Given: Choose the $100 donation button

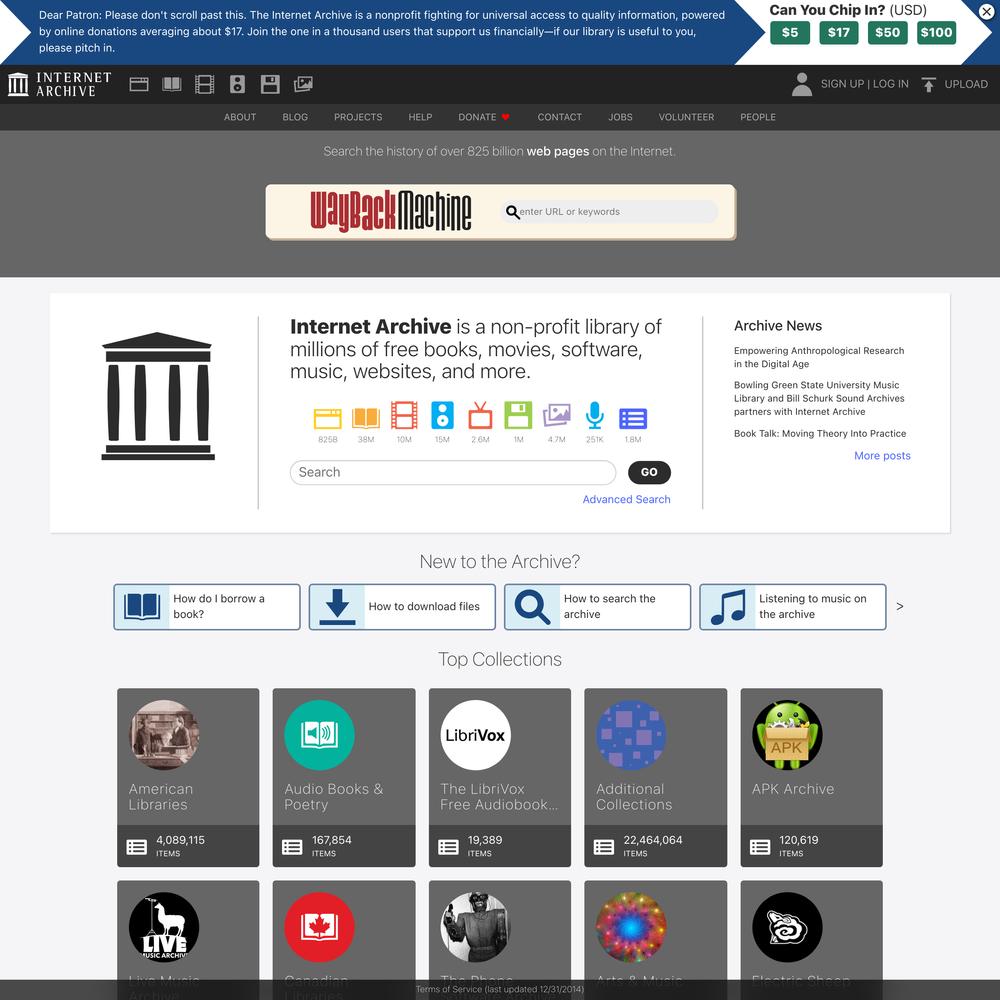Looking at the screenshot, I should 936,33.
